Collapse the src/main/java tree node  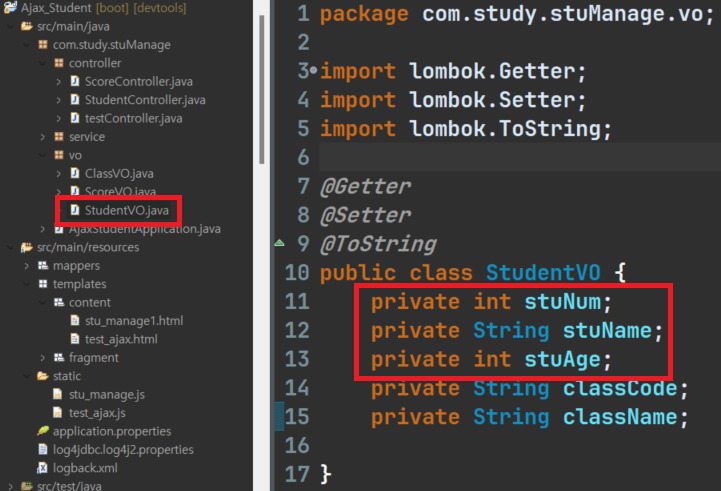click(x=11, y=27)
